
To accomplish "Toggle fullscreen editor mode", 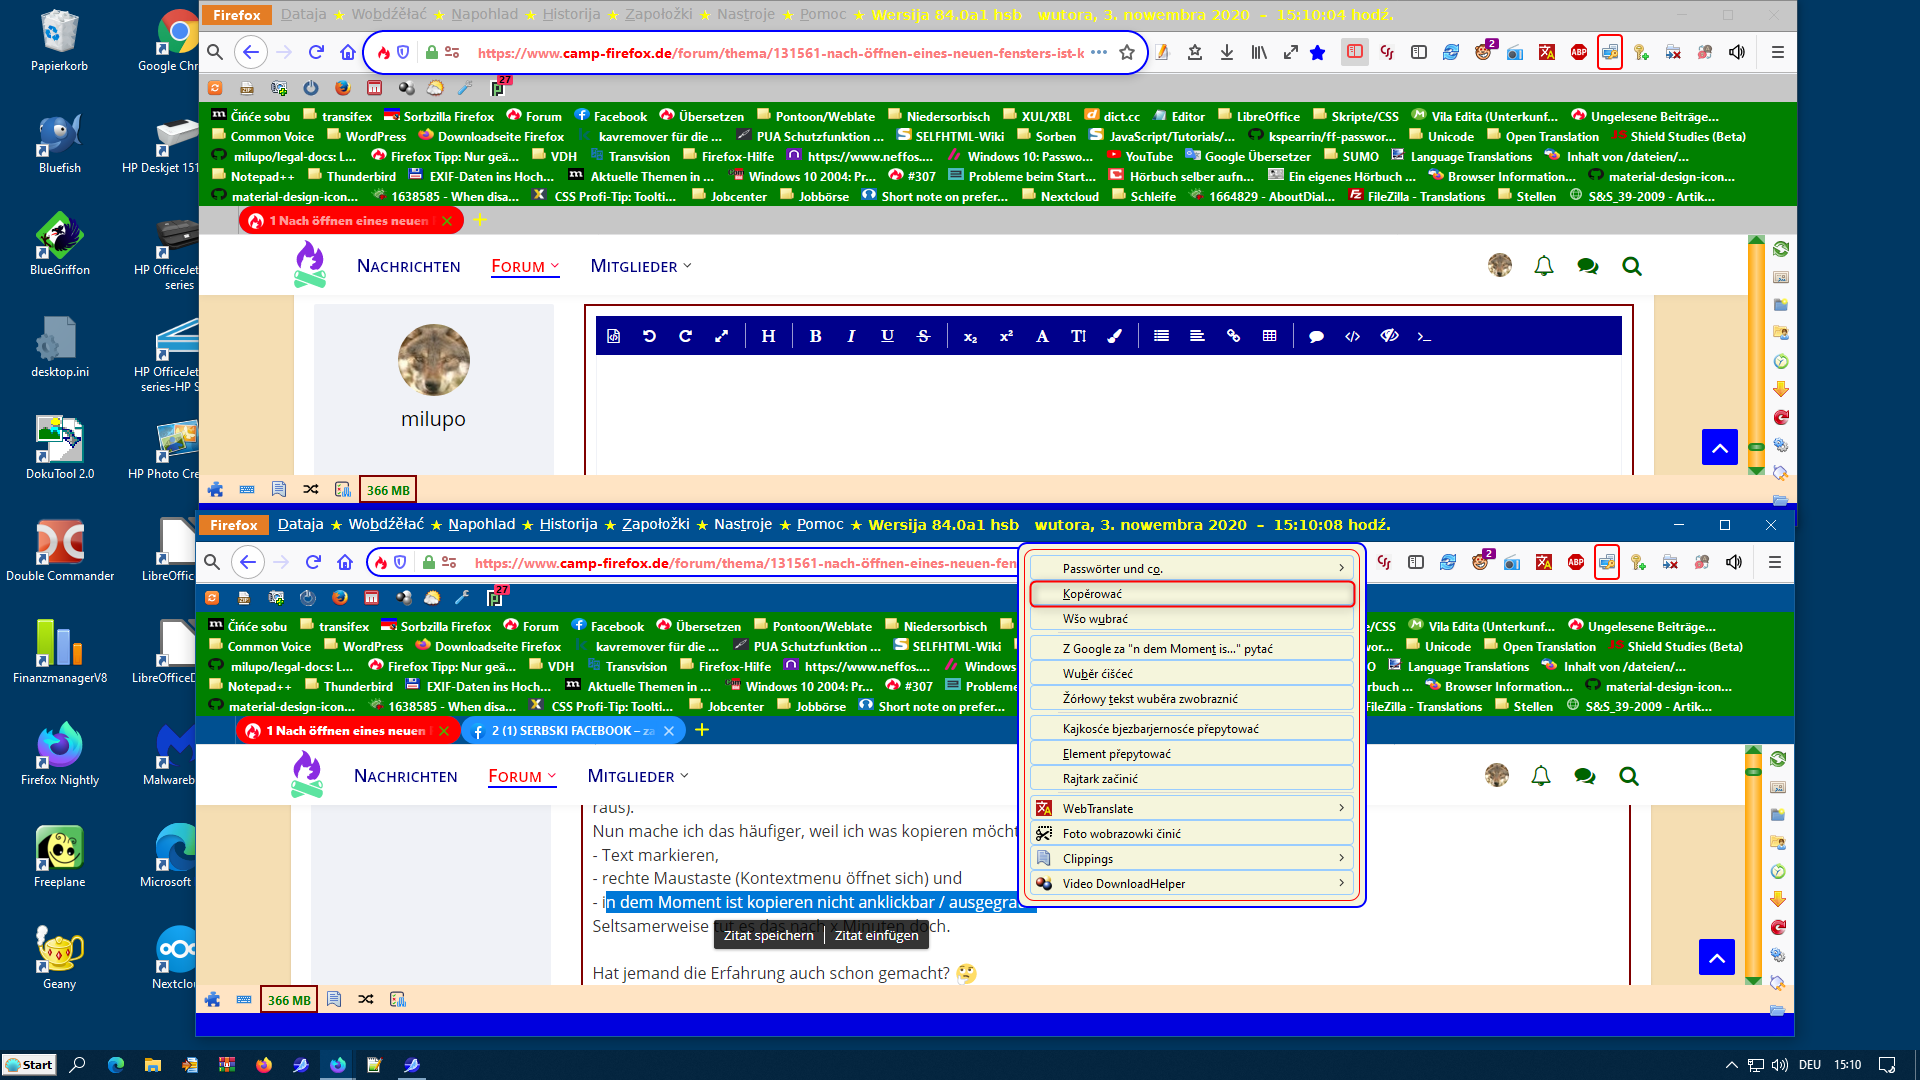I will click(x=721, y=337).
